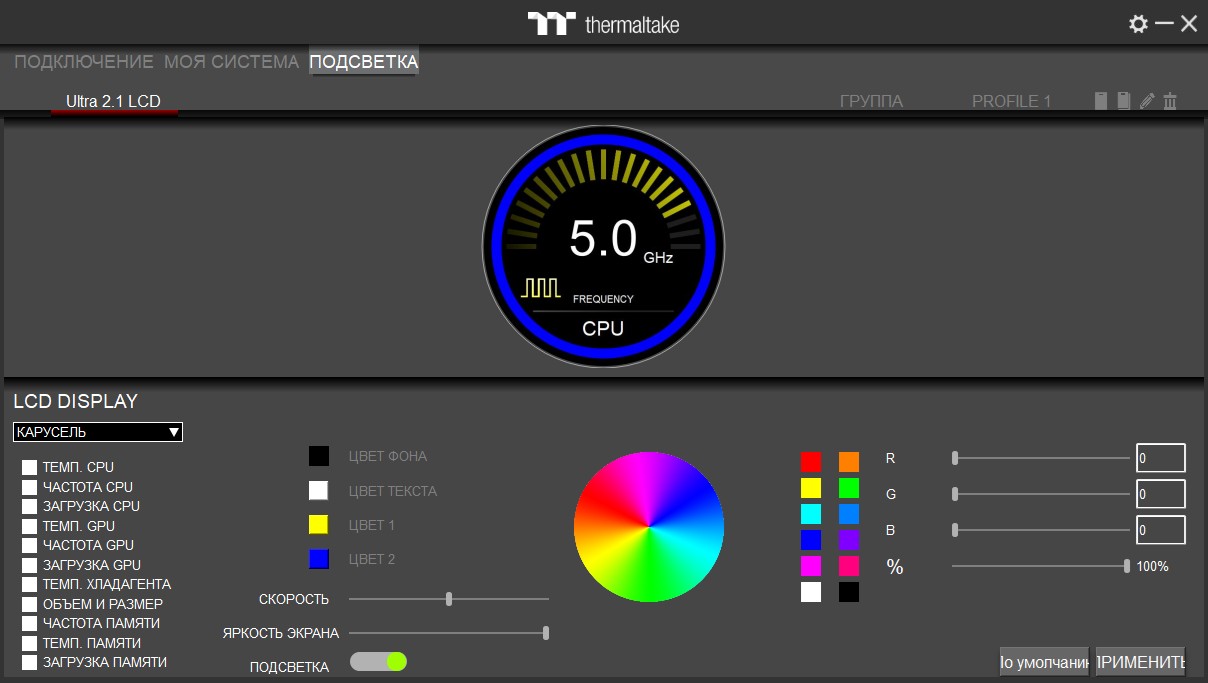Tick the ТЕМП. ПАМЯТИ checkbox
The height and width of the screenshot is (683, 1208).
point(30,643)
